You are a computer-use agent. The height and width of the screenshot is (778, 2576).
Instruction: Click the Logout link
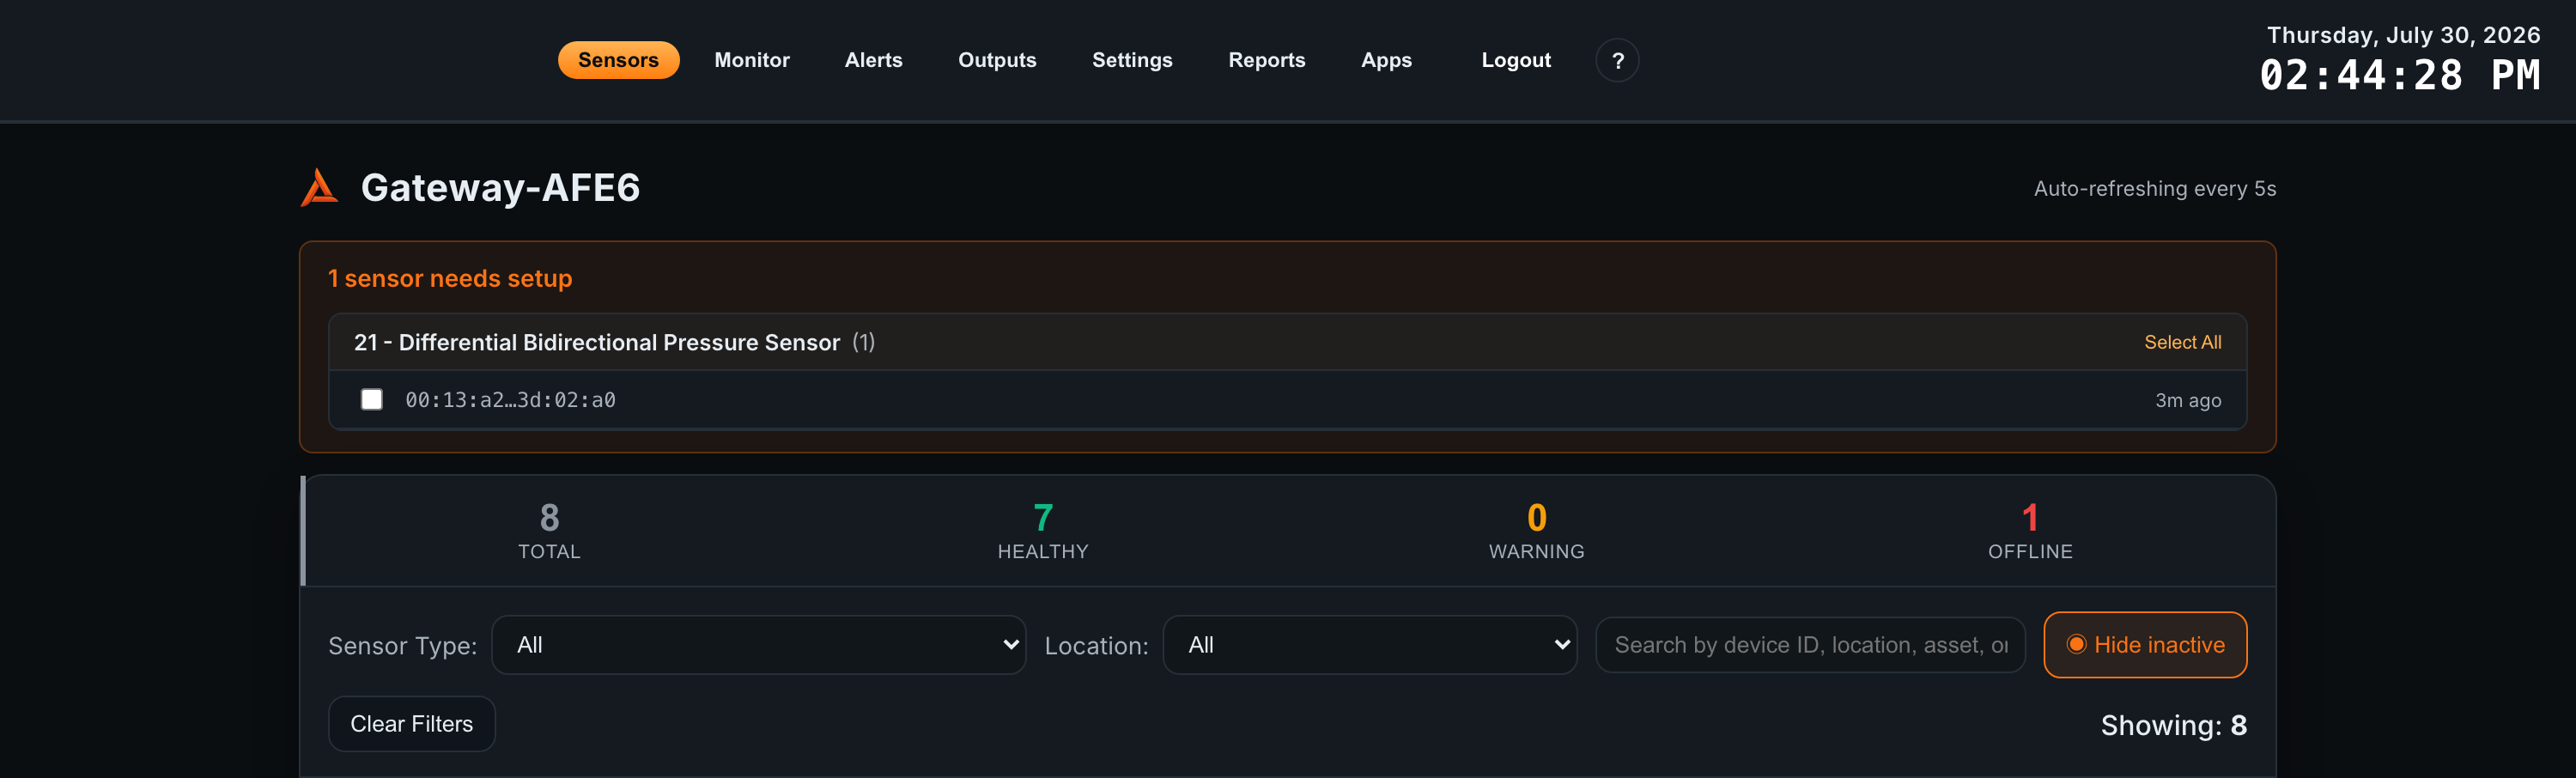[1516, 60]
